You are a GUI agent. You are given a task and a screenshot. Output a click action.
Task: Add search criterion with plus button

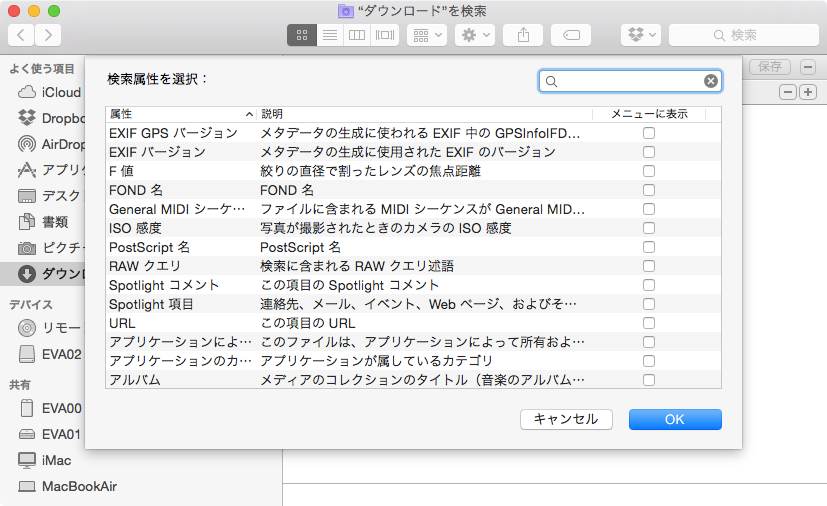(808, 92)
